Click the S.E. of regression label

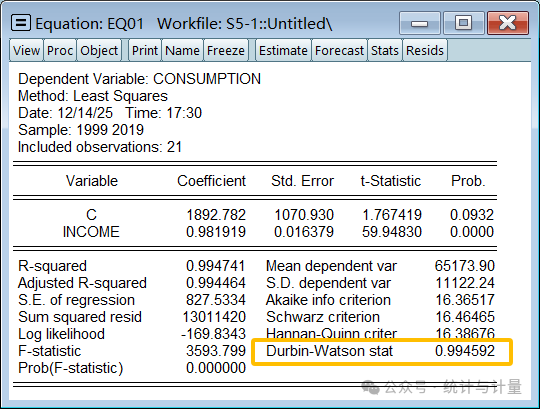pyautogui.click(x=76, y=300)
